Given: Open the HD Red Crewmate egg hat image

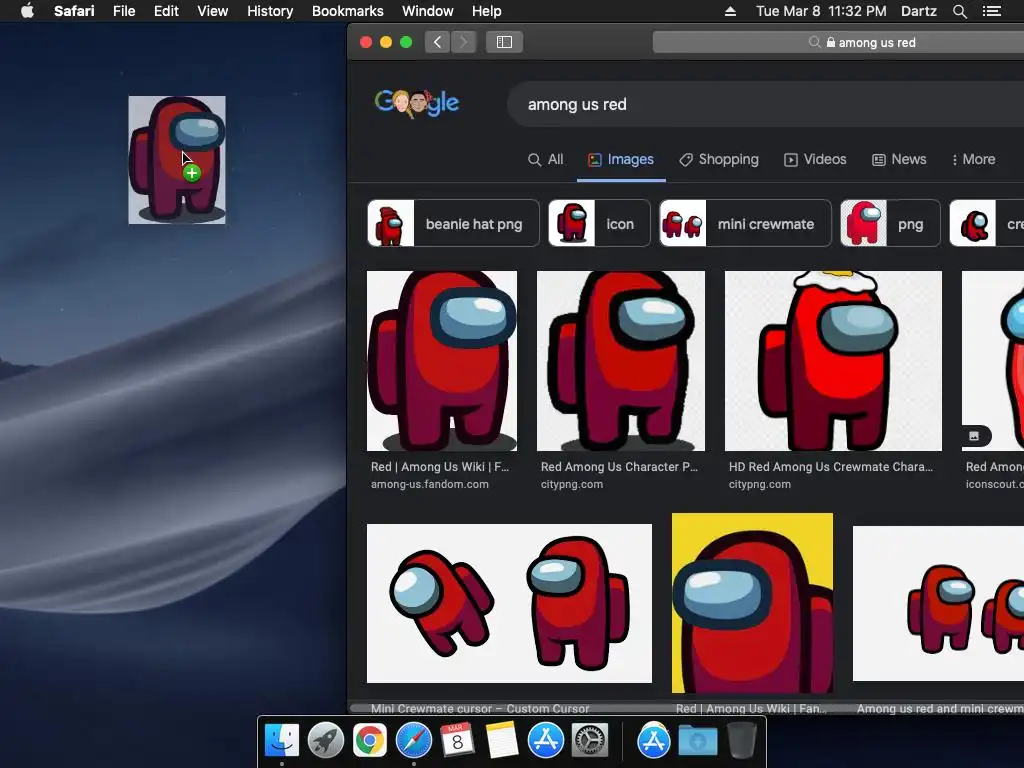Looking at the screenshot, I should tap(833, 361).
